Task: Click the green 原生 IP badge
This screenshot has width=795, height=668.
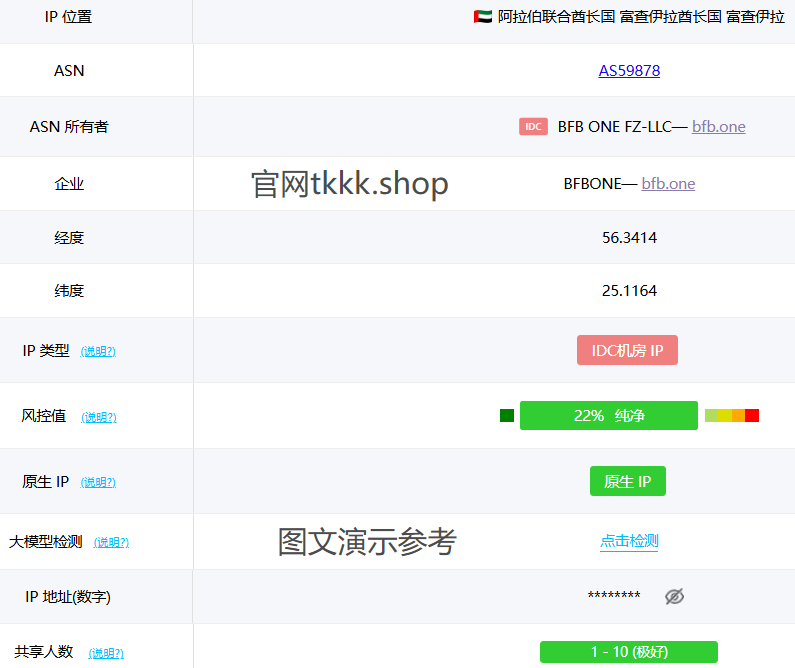Action: pyautogui.click(x=627, y=481)
